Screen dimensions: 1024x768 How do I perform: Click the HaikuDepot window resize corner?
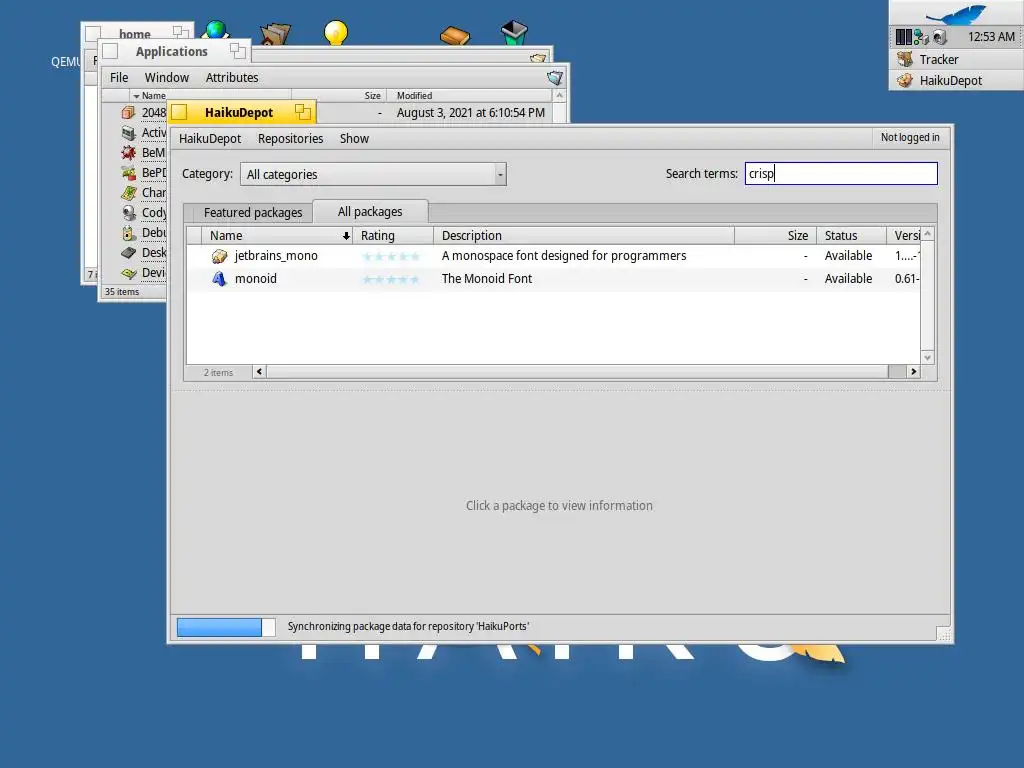[944, 635]
